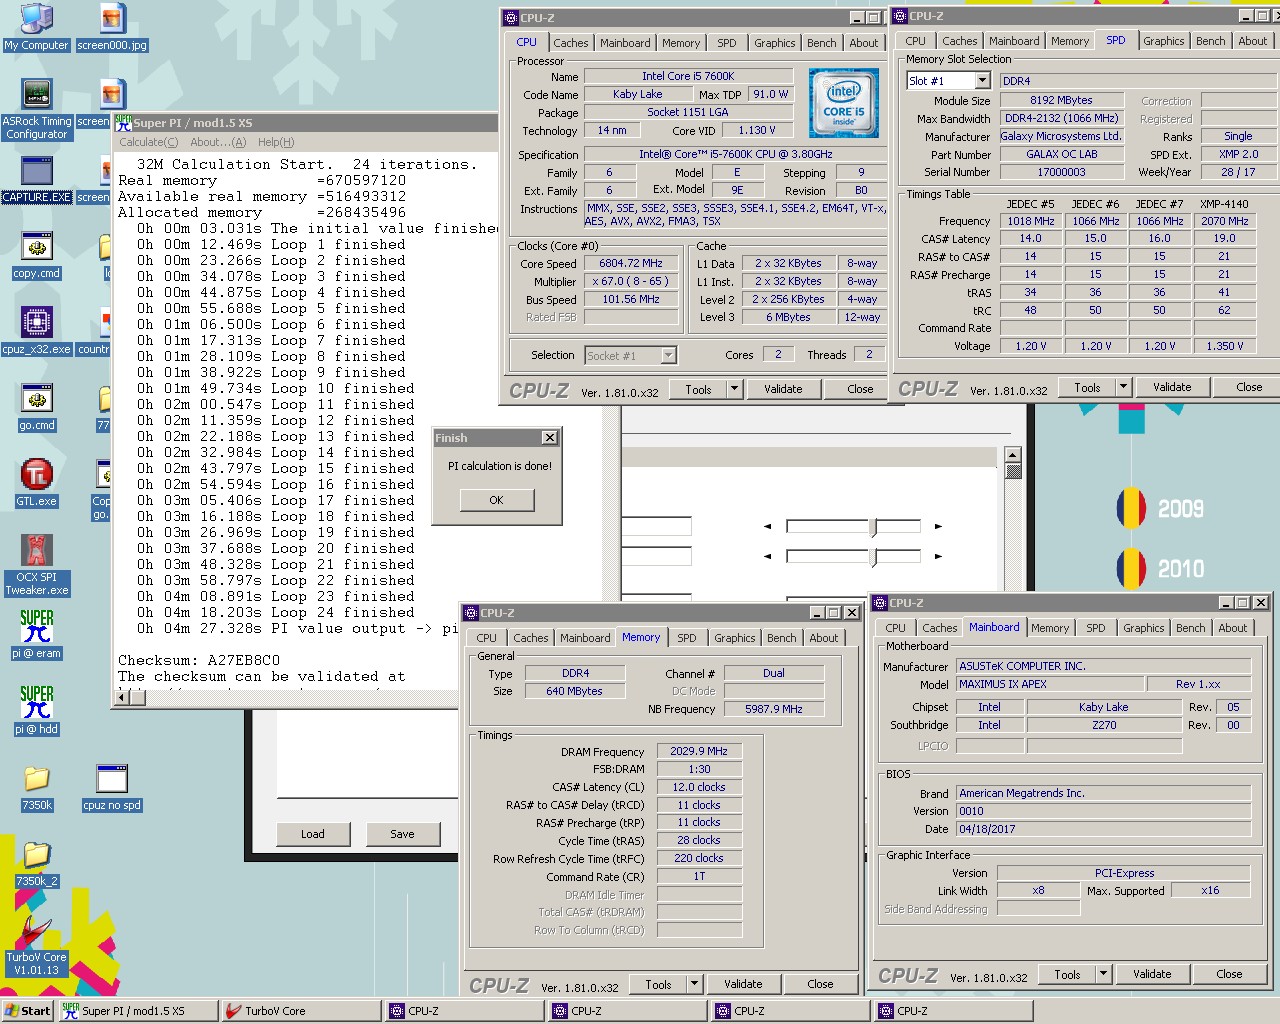The image size is (1280, 1024).
Task: Click Loop 24 finished line in Super PI
Action: tap(276, 612)
